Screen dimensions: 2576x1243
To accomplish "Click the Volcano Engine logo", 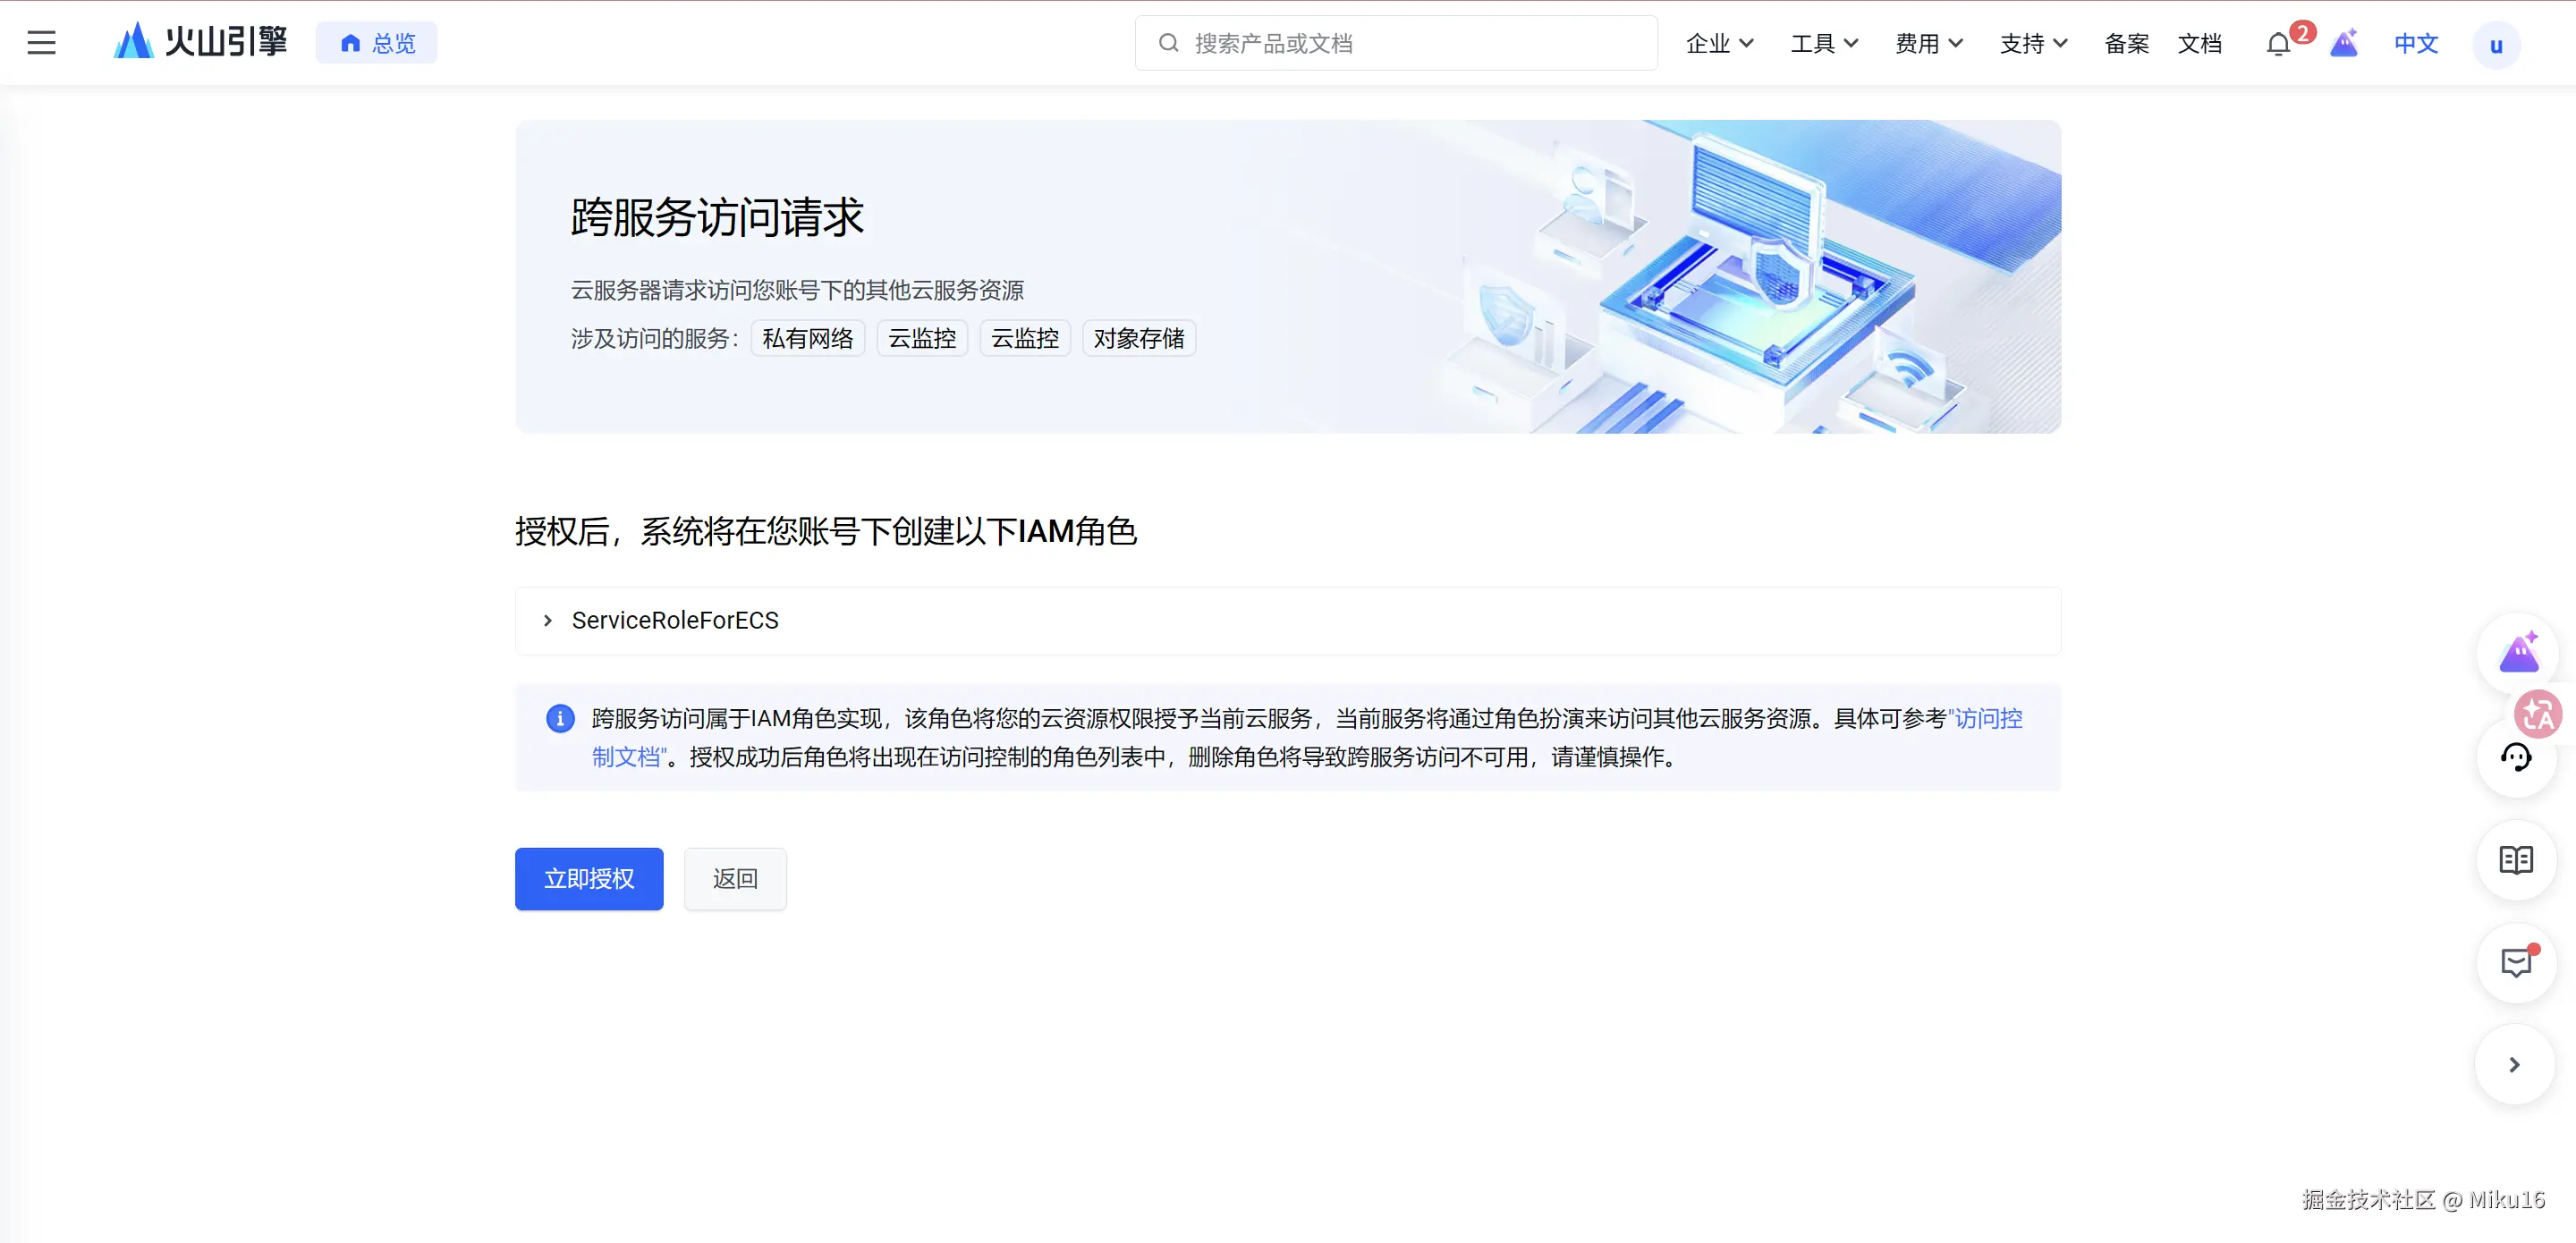I will [200, 42].
